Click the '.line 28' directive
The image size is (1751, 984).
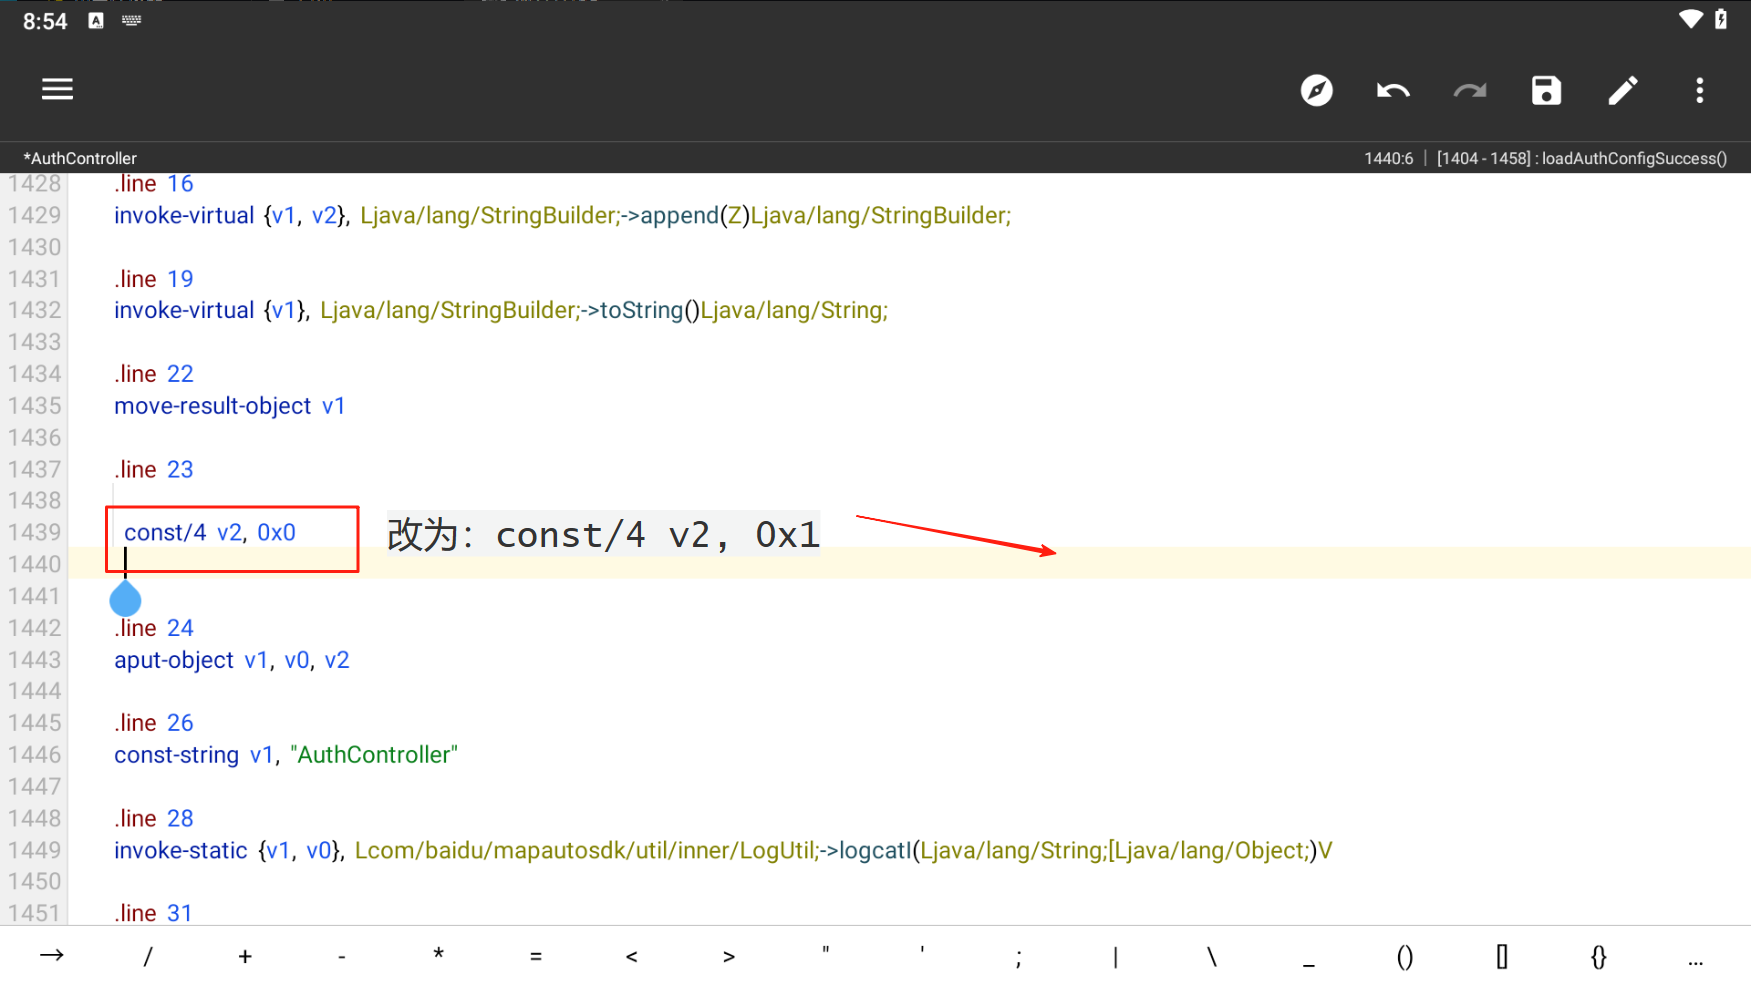pyautogui.click(x=154, y=819)
